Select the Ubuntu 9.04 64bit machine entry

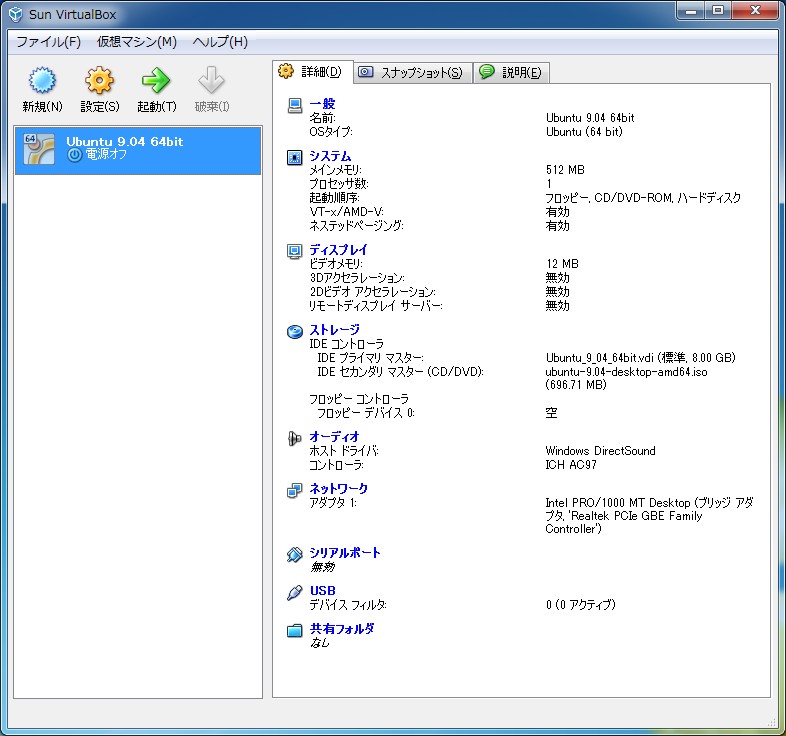pyautogui.click(x=138, y=150)
